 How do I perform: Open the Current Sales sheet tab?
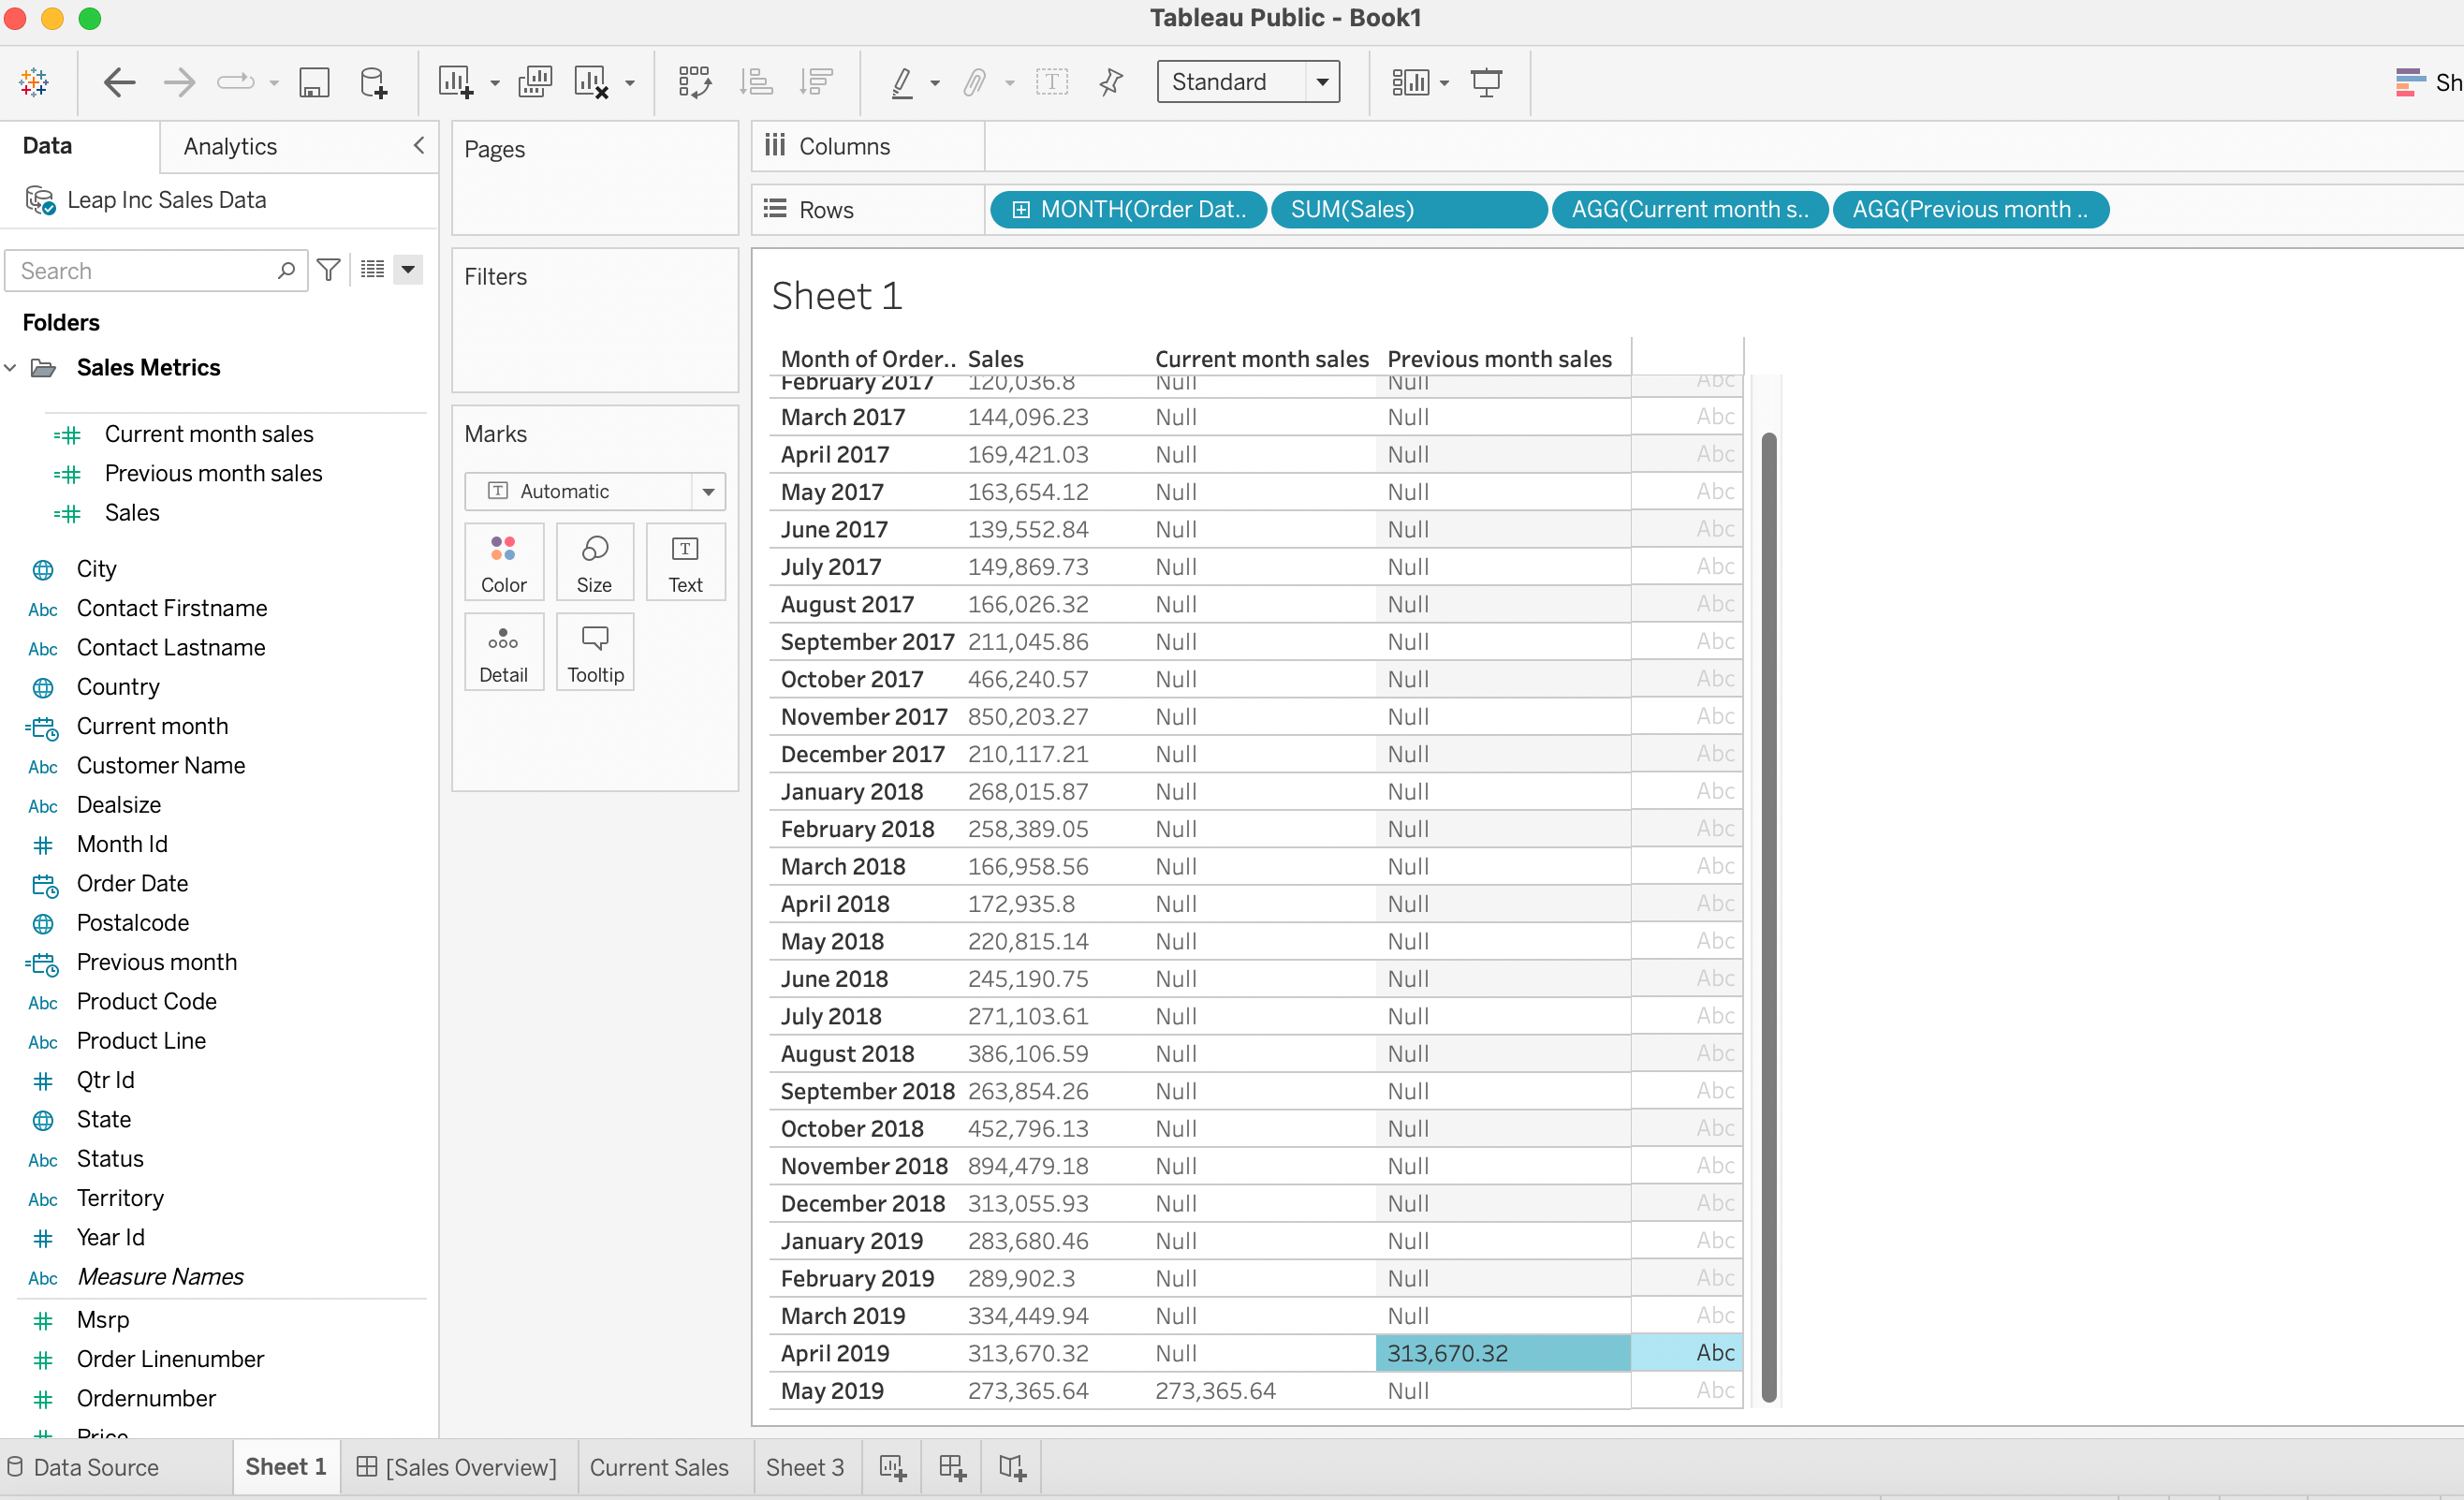tap(659, 1467)
